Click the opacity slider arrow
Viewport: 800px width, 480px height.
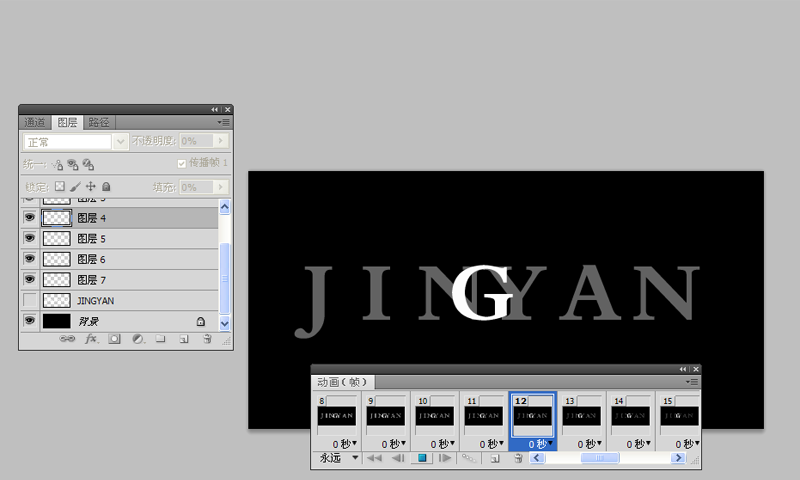tap(221, 141)
